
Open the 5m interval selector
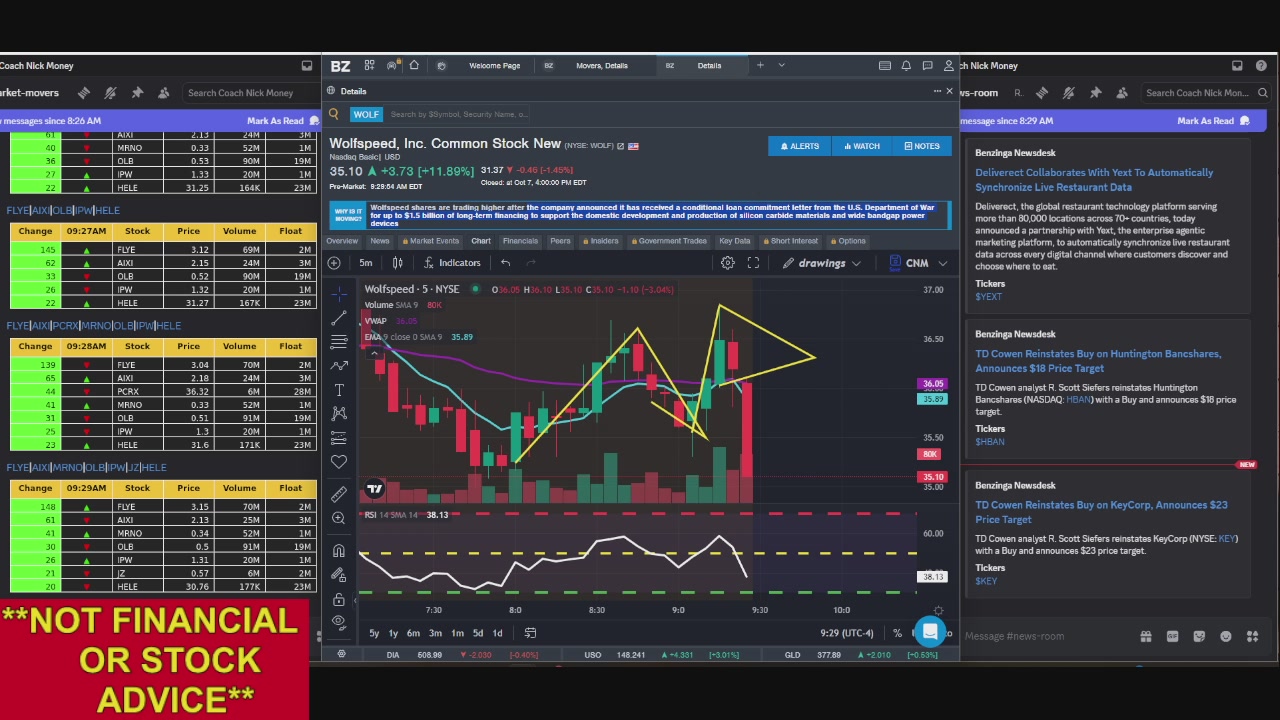point(366,263)
